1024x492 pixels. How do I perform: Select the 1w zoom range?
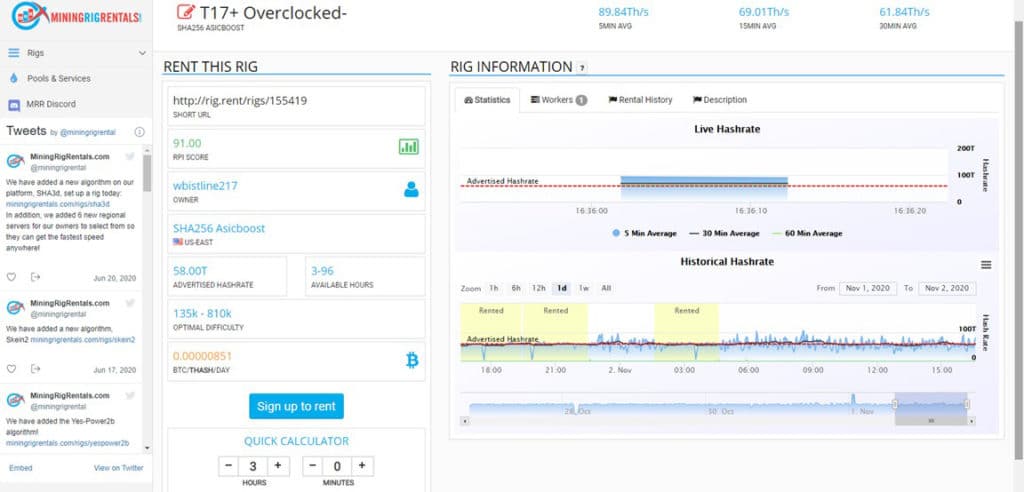(584, 288)
